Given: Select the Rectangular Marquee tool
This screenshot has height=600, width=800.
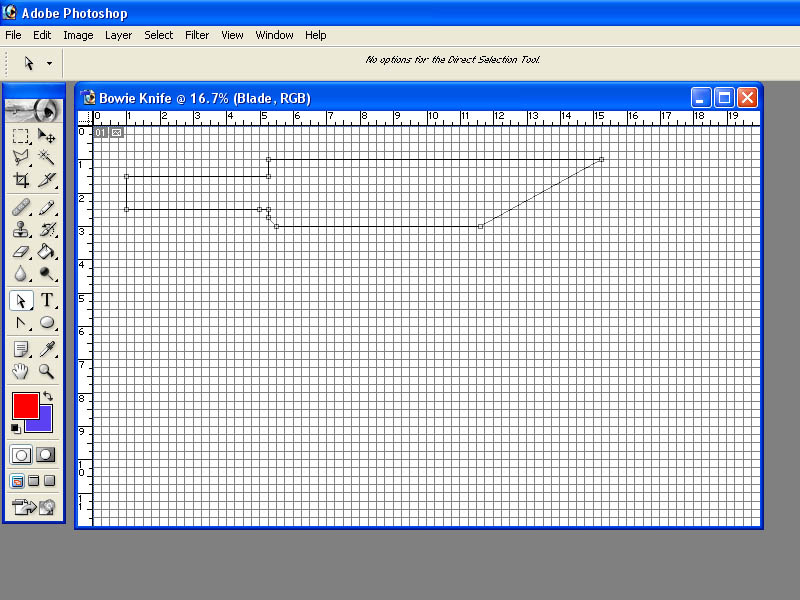Looking at the screenshot, I should 20,136.
